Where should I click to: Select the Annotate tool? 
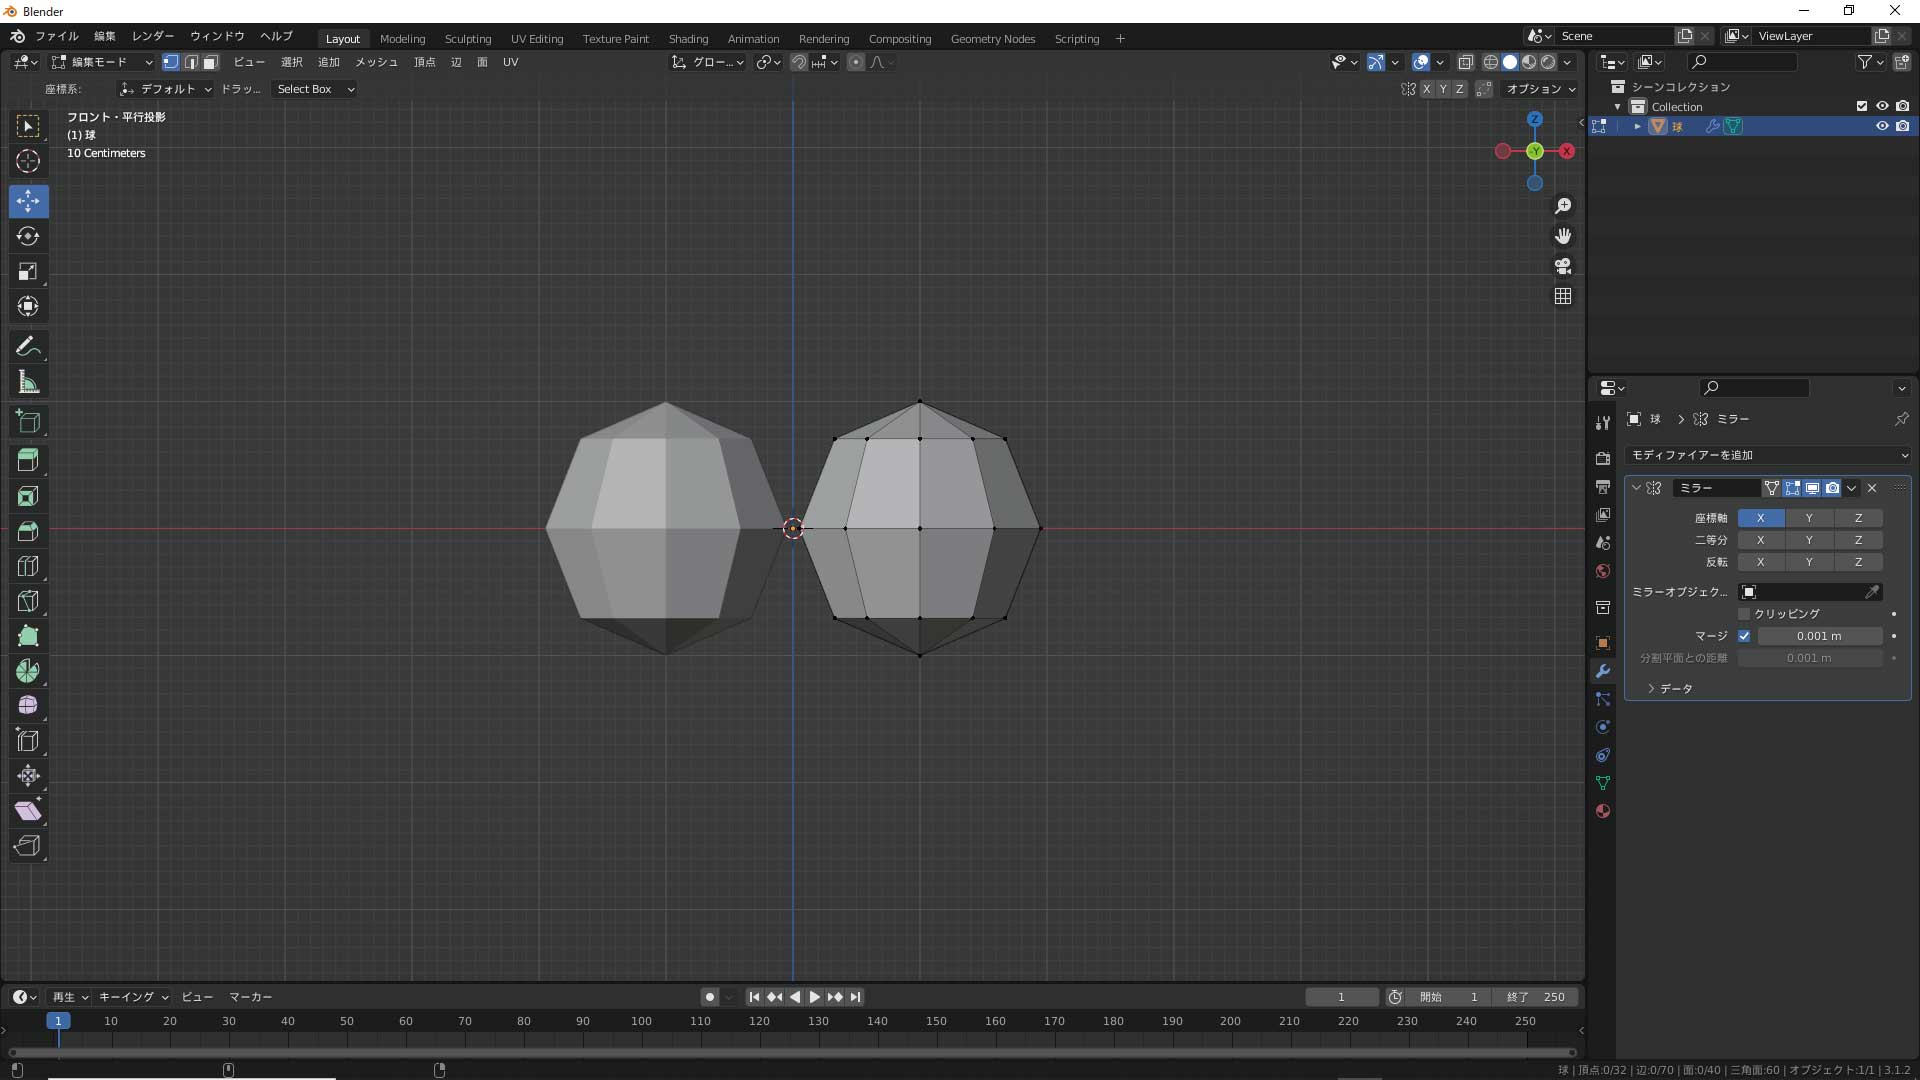pyautogui.click(x=28, y=346)
